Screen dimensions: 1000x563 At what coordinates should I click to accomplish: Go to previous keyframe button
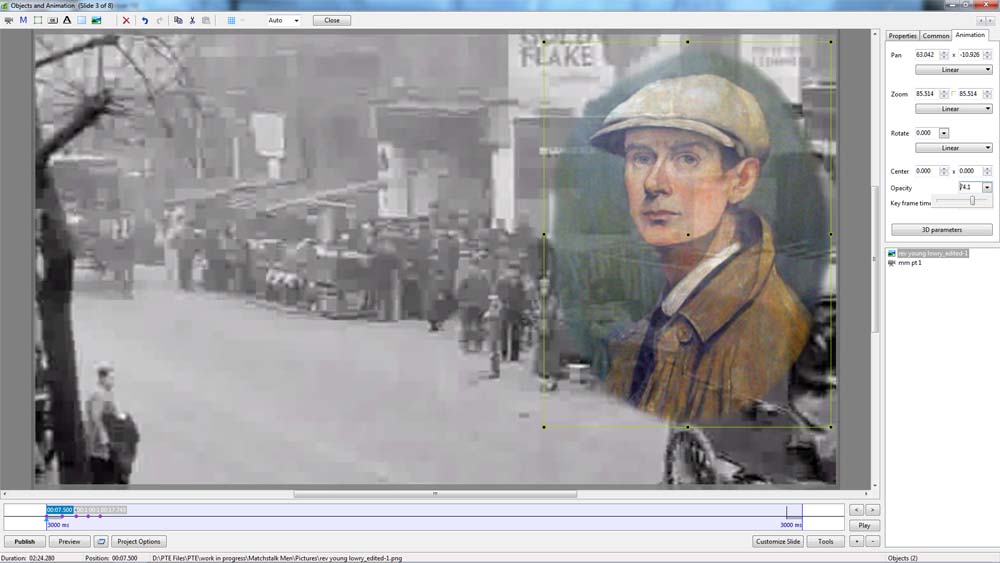(x=857, y=510)
